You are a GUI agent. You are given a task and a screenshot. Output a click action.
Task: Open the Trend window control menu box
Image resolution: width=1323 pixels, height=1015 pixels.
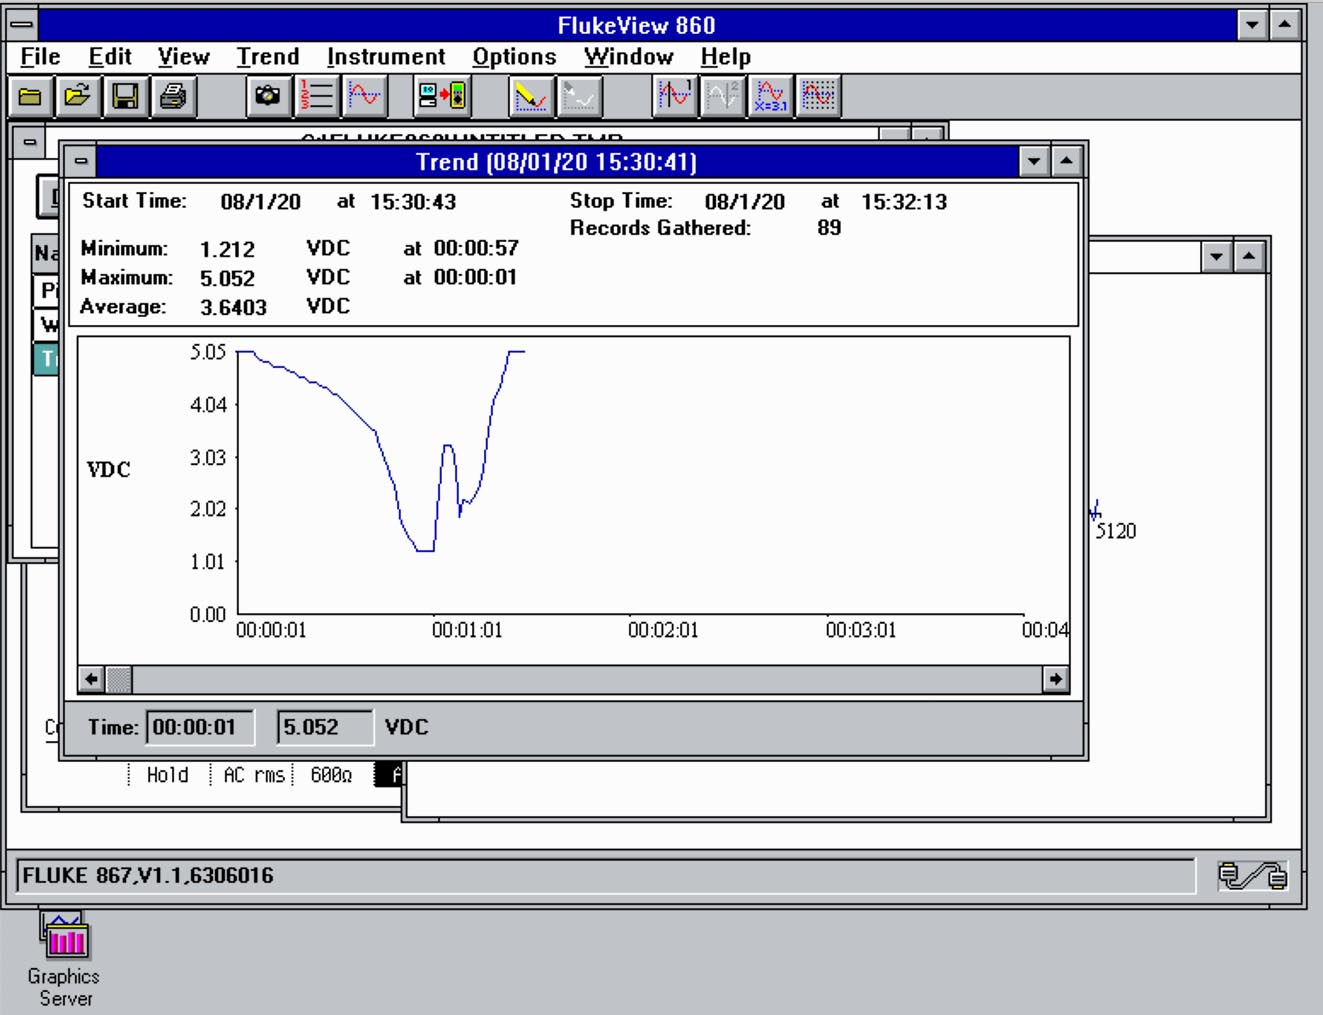click(81, 161)
